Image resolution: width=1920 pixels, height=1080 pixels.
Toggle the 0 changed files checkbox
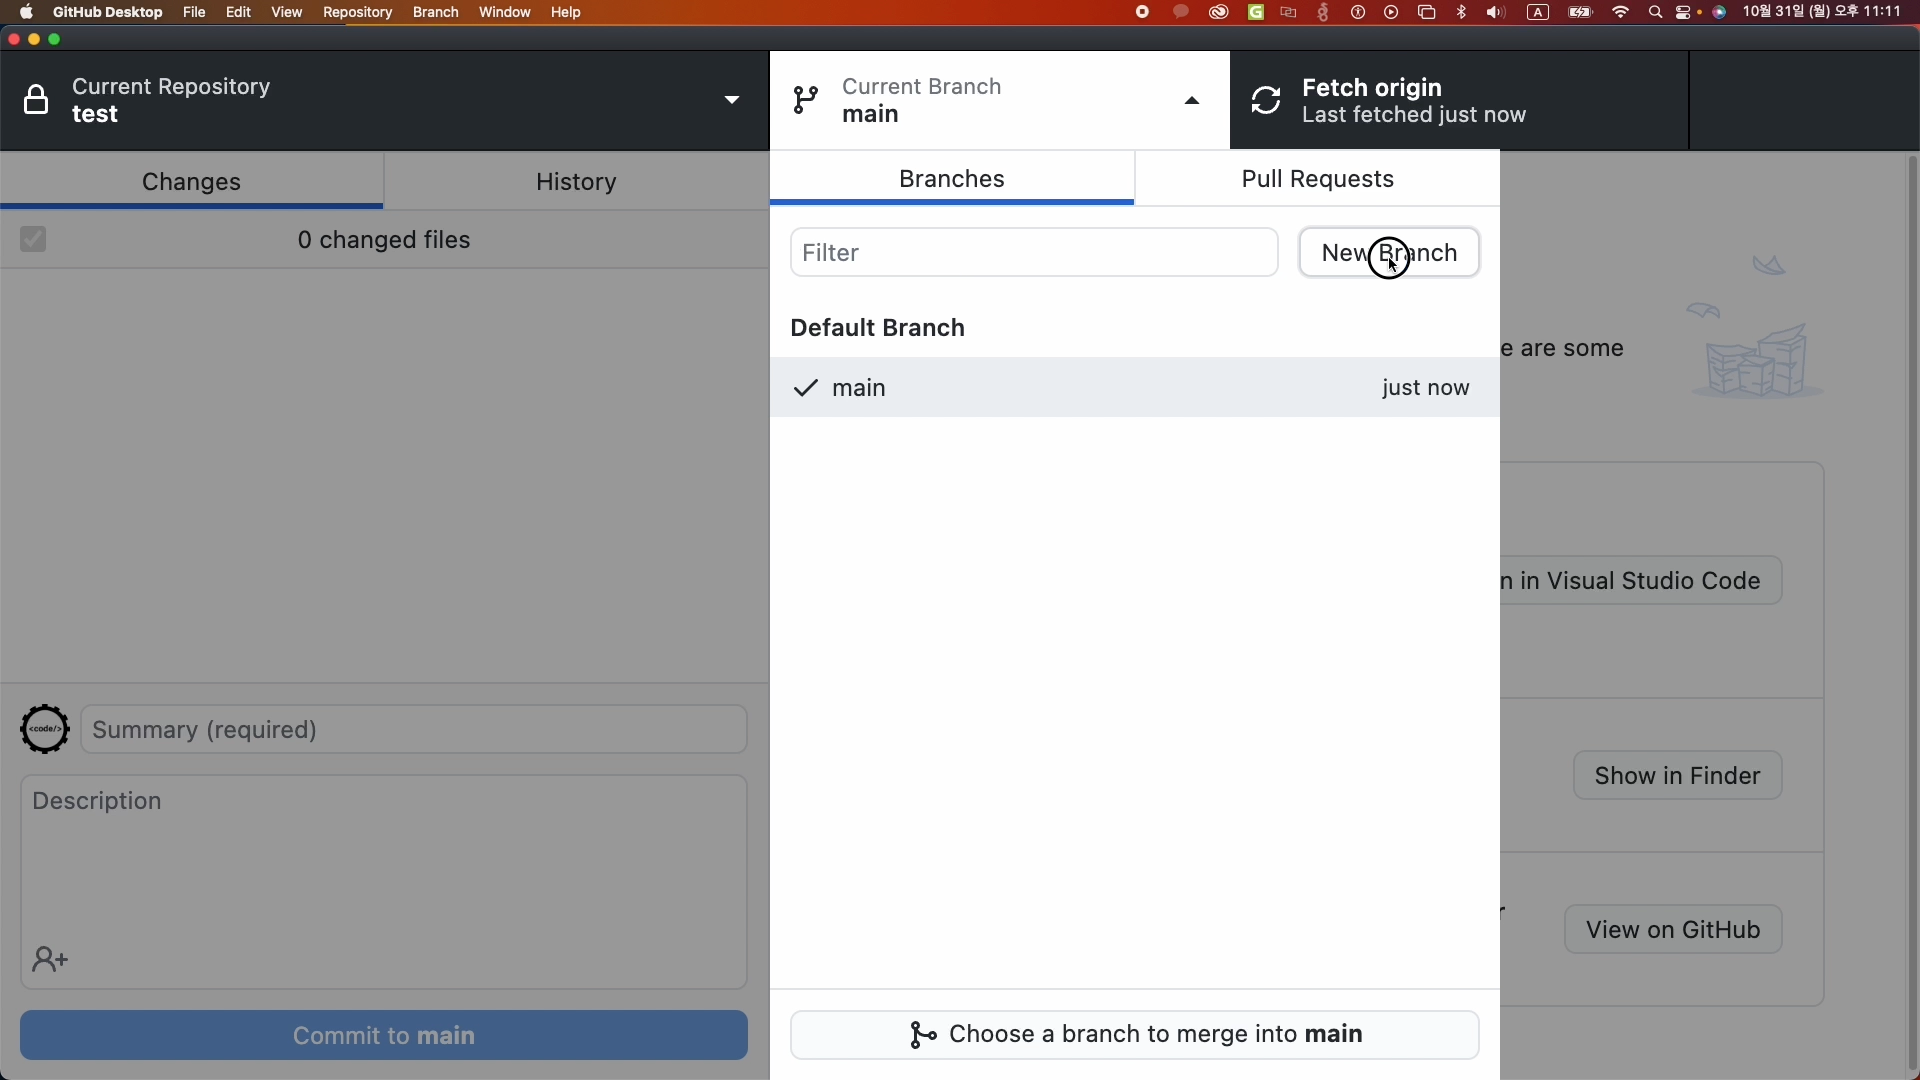click(x=33, y=240)
